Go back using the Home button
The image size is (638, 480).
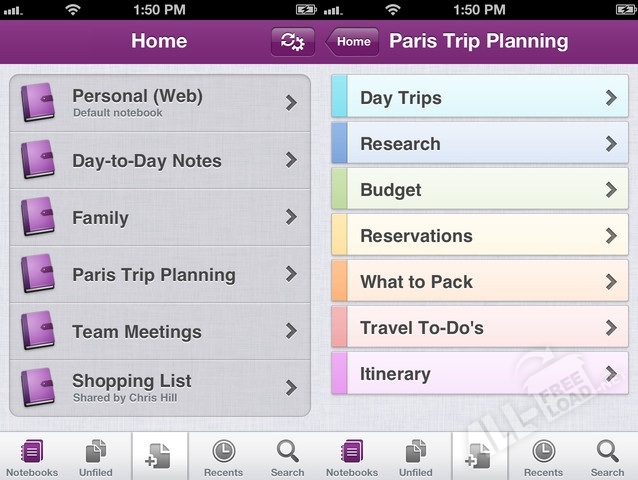[352, 42]
